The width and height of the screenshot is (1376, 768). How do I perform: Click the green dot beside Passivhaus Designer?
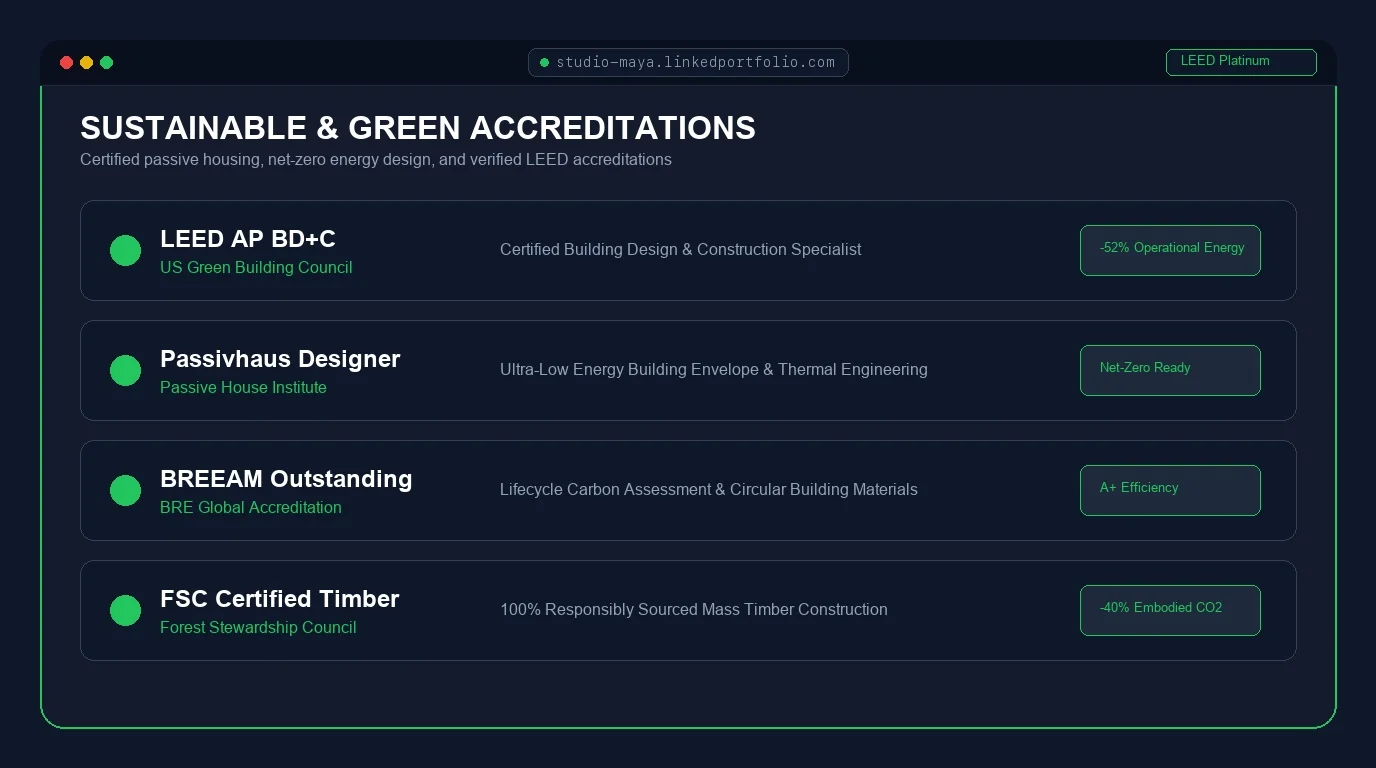coord(125,370)
